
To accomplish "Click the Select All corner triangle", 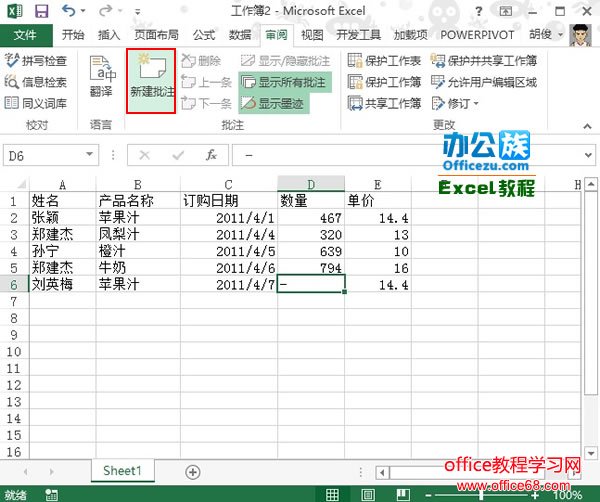I will (x=21, y=185).
